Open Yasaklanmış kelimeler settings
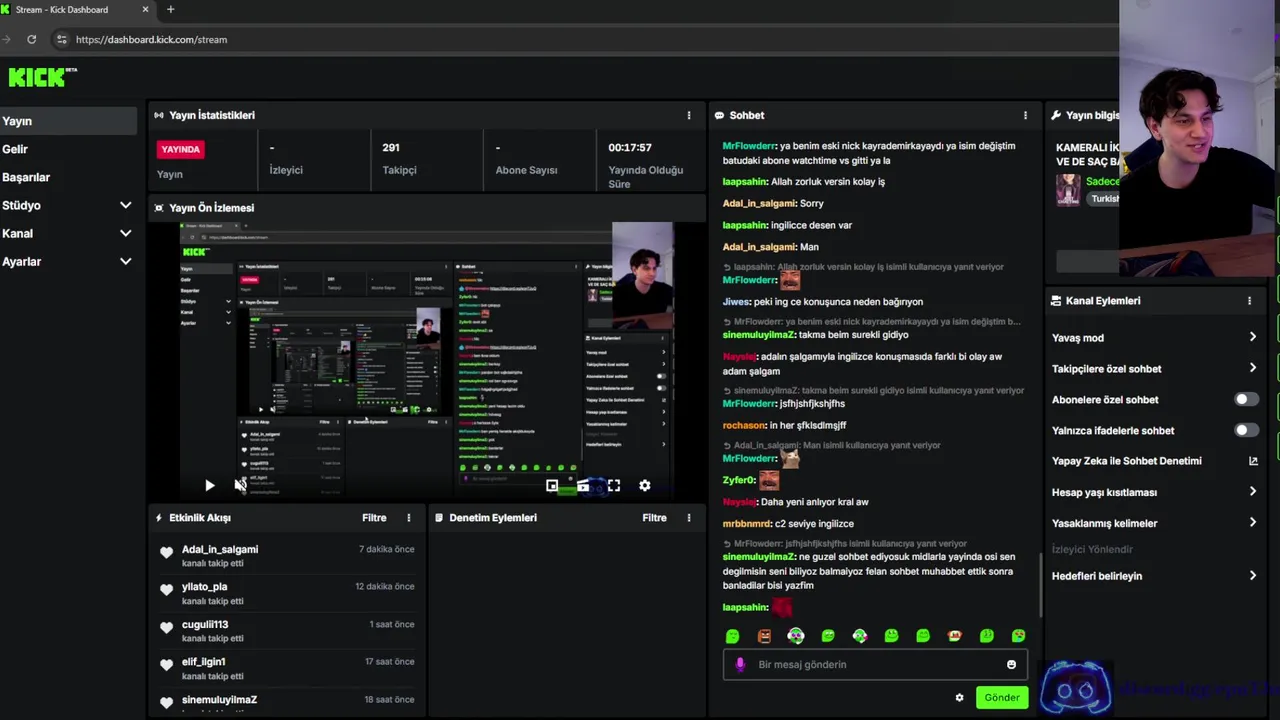Screen dimensions: 1280x720 (x=1154, y=523)
